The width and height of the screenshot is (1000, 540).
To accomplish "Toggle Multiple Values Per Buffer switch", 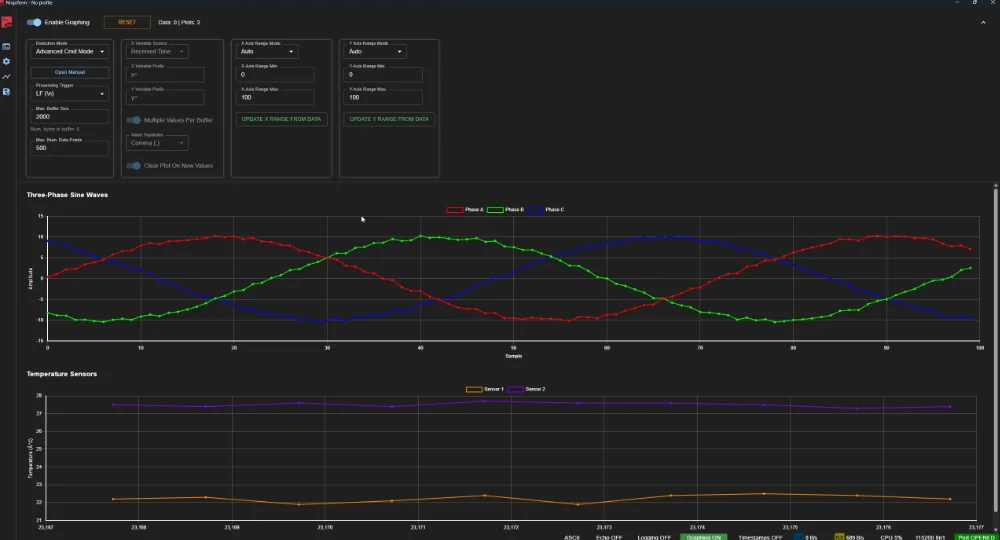I will (133, 120).
